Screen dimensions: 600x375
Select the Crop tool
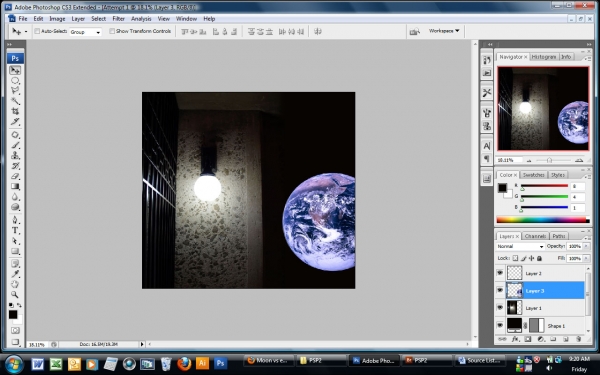click(15, 111)
